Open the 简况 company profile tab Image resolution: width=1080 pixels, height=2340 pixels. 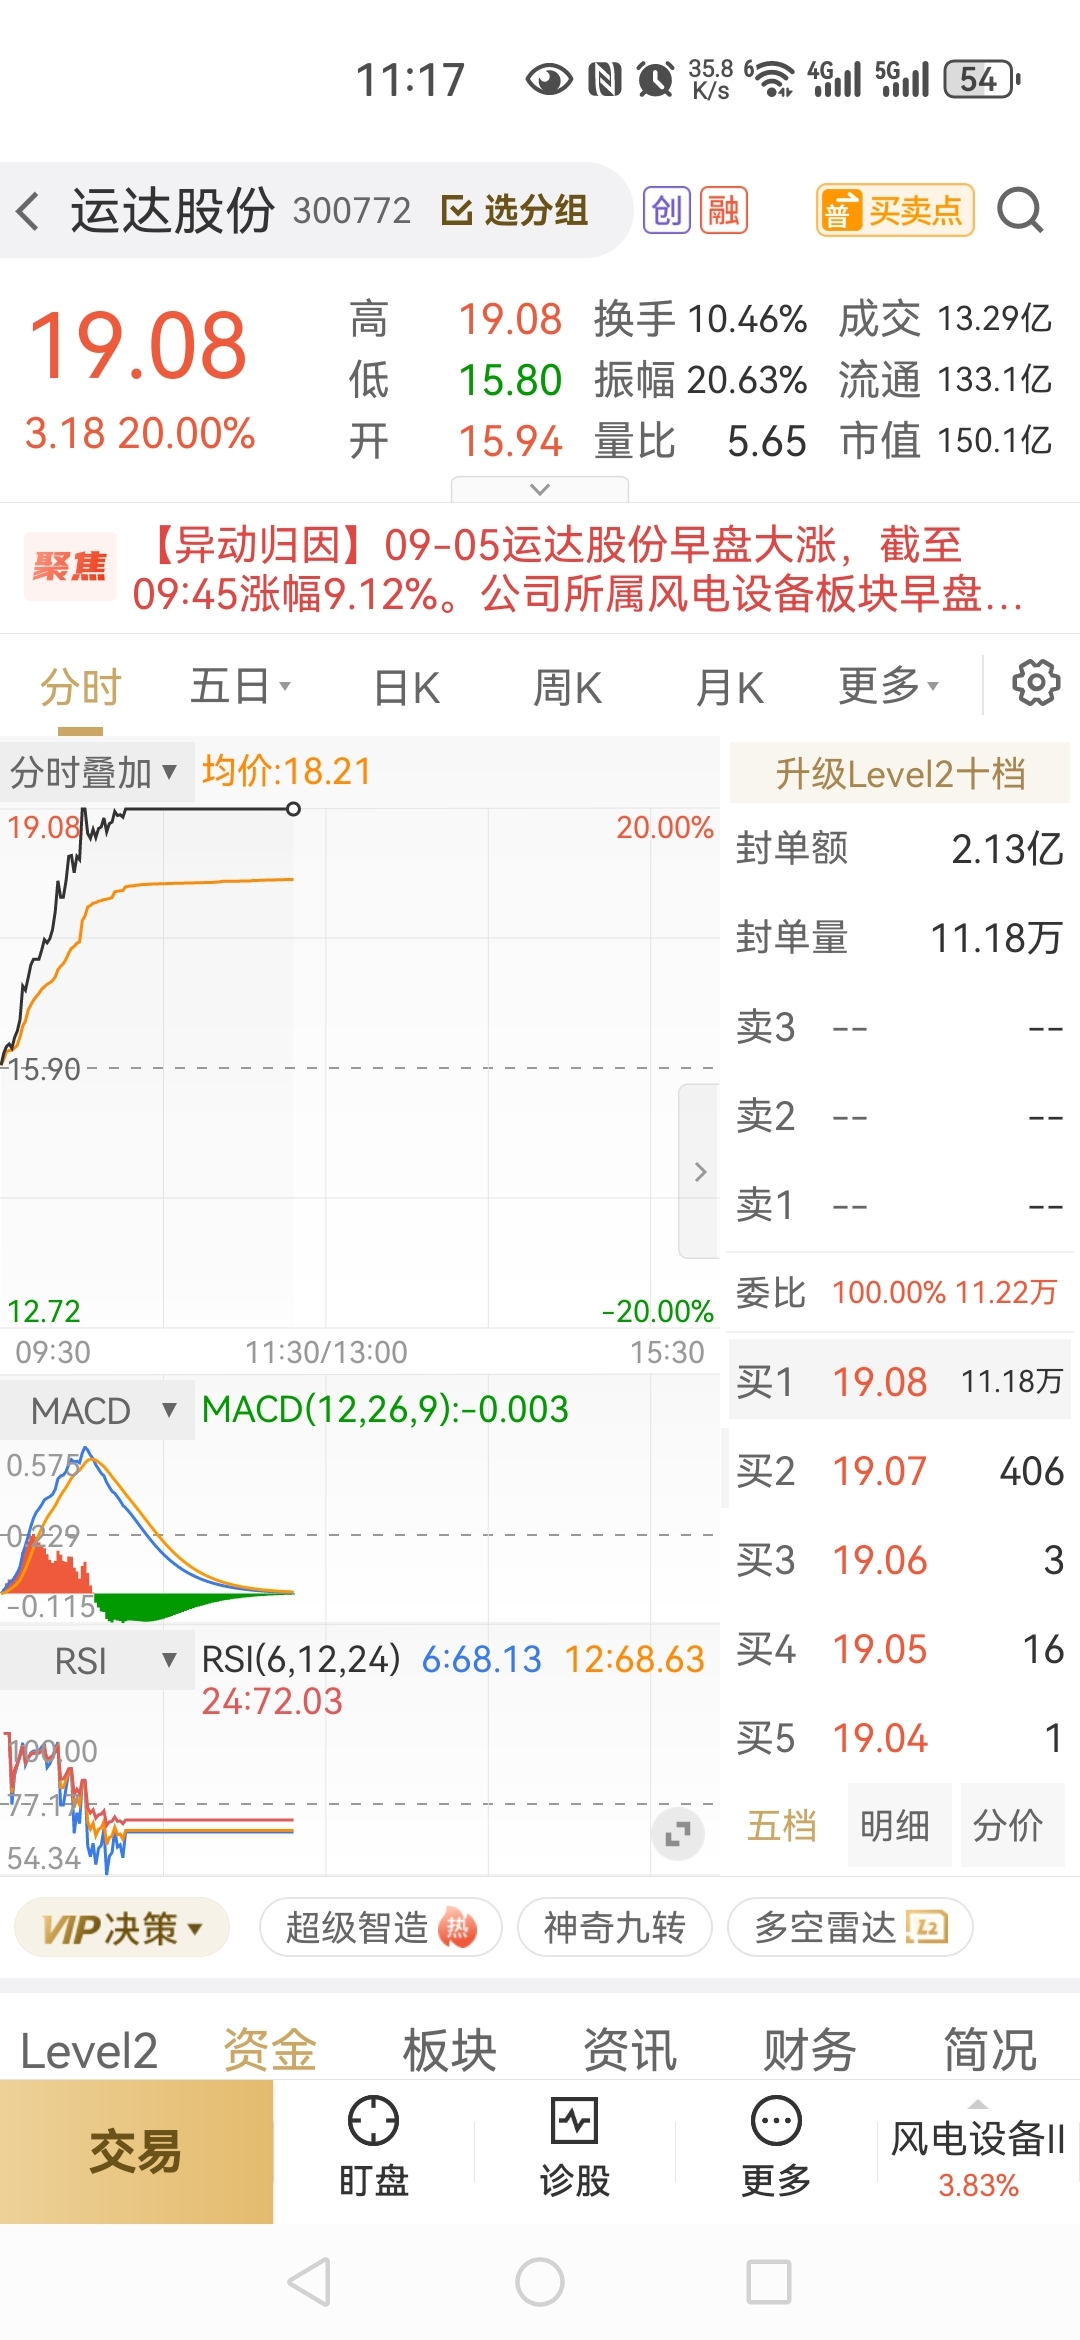pyautogui.click(x=990, y=2051)
